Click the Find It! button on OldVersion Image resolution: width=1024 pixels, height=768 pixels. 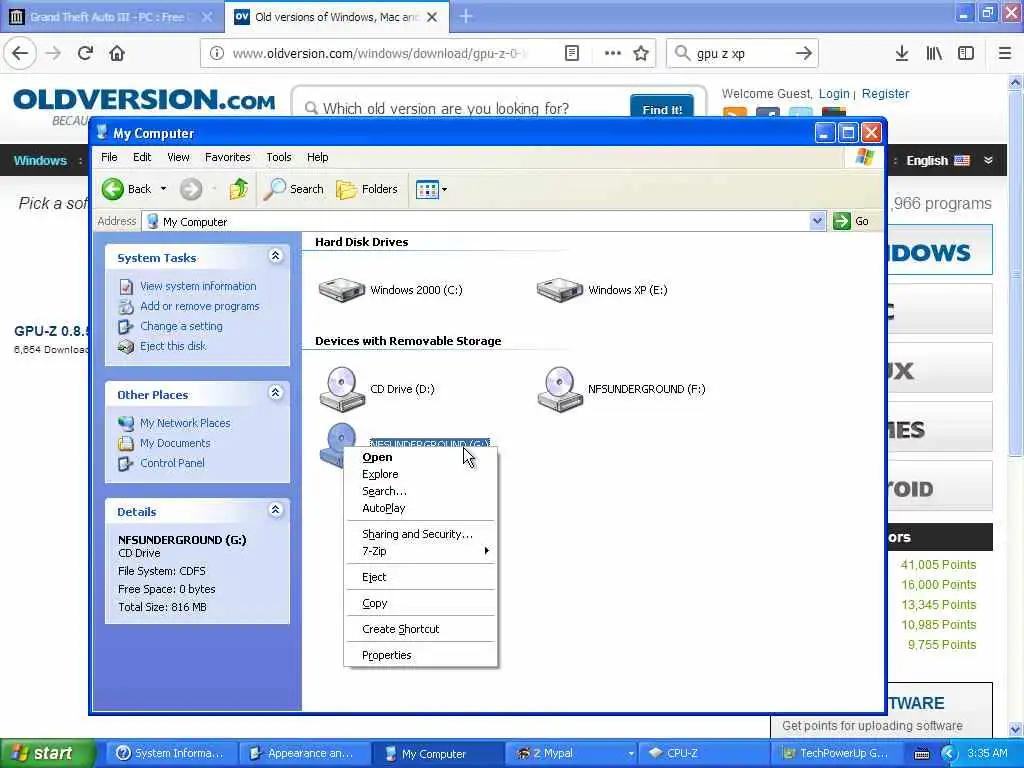(662, 108)
